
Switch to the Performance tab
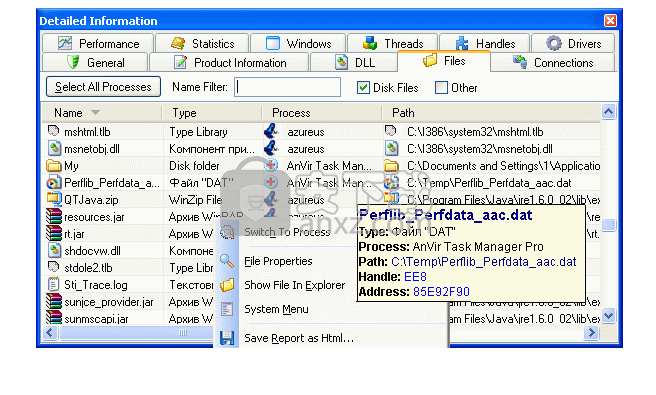[x=98, y=44]
